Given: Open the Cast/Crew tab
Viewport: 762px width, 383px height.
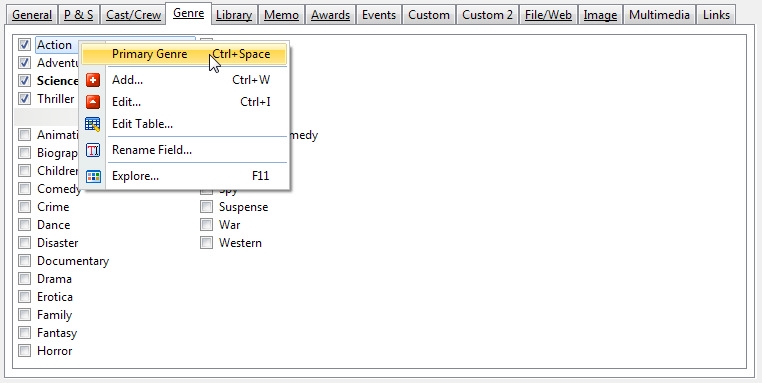Looking at the screenshot, I should point(133,15).
